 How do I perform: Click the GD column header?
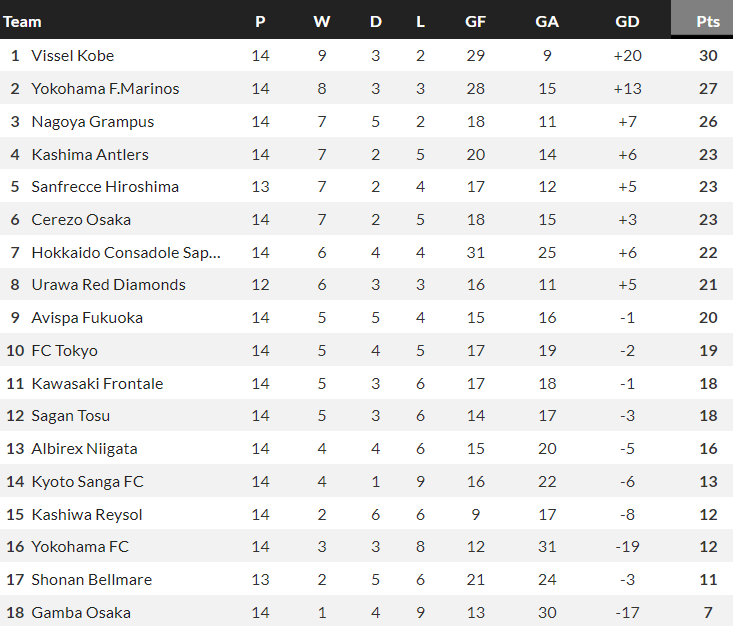[627, 21]
